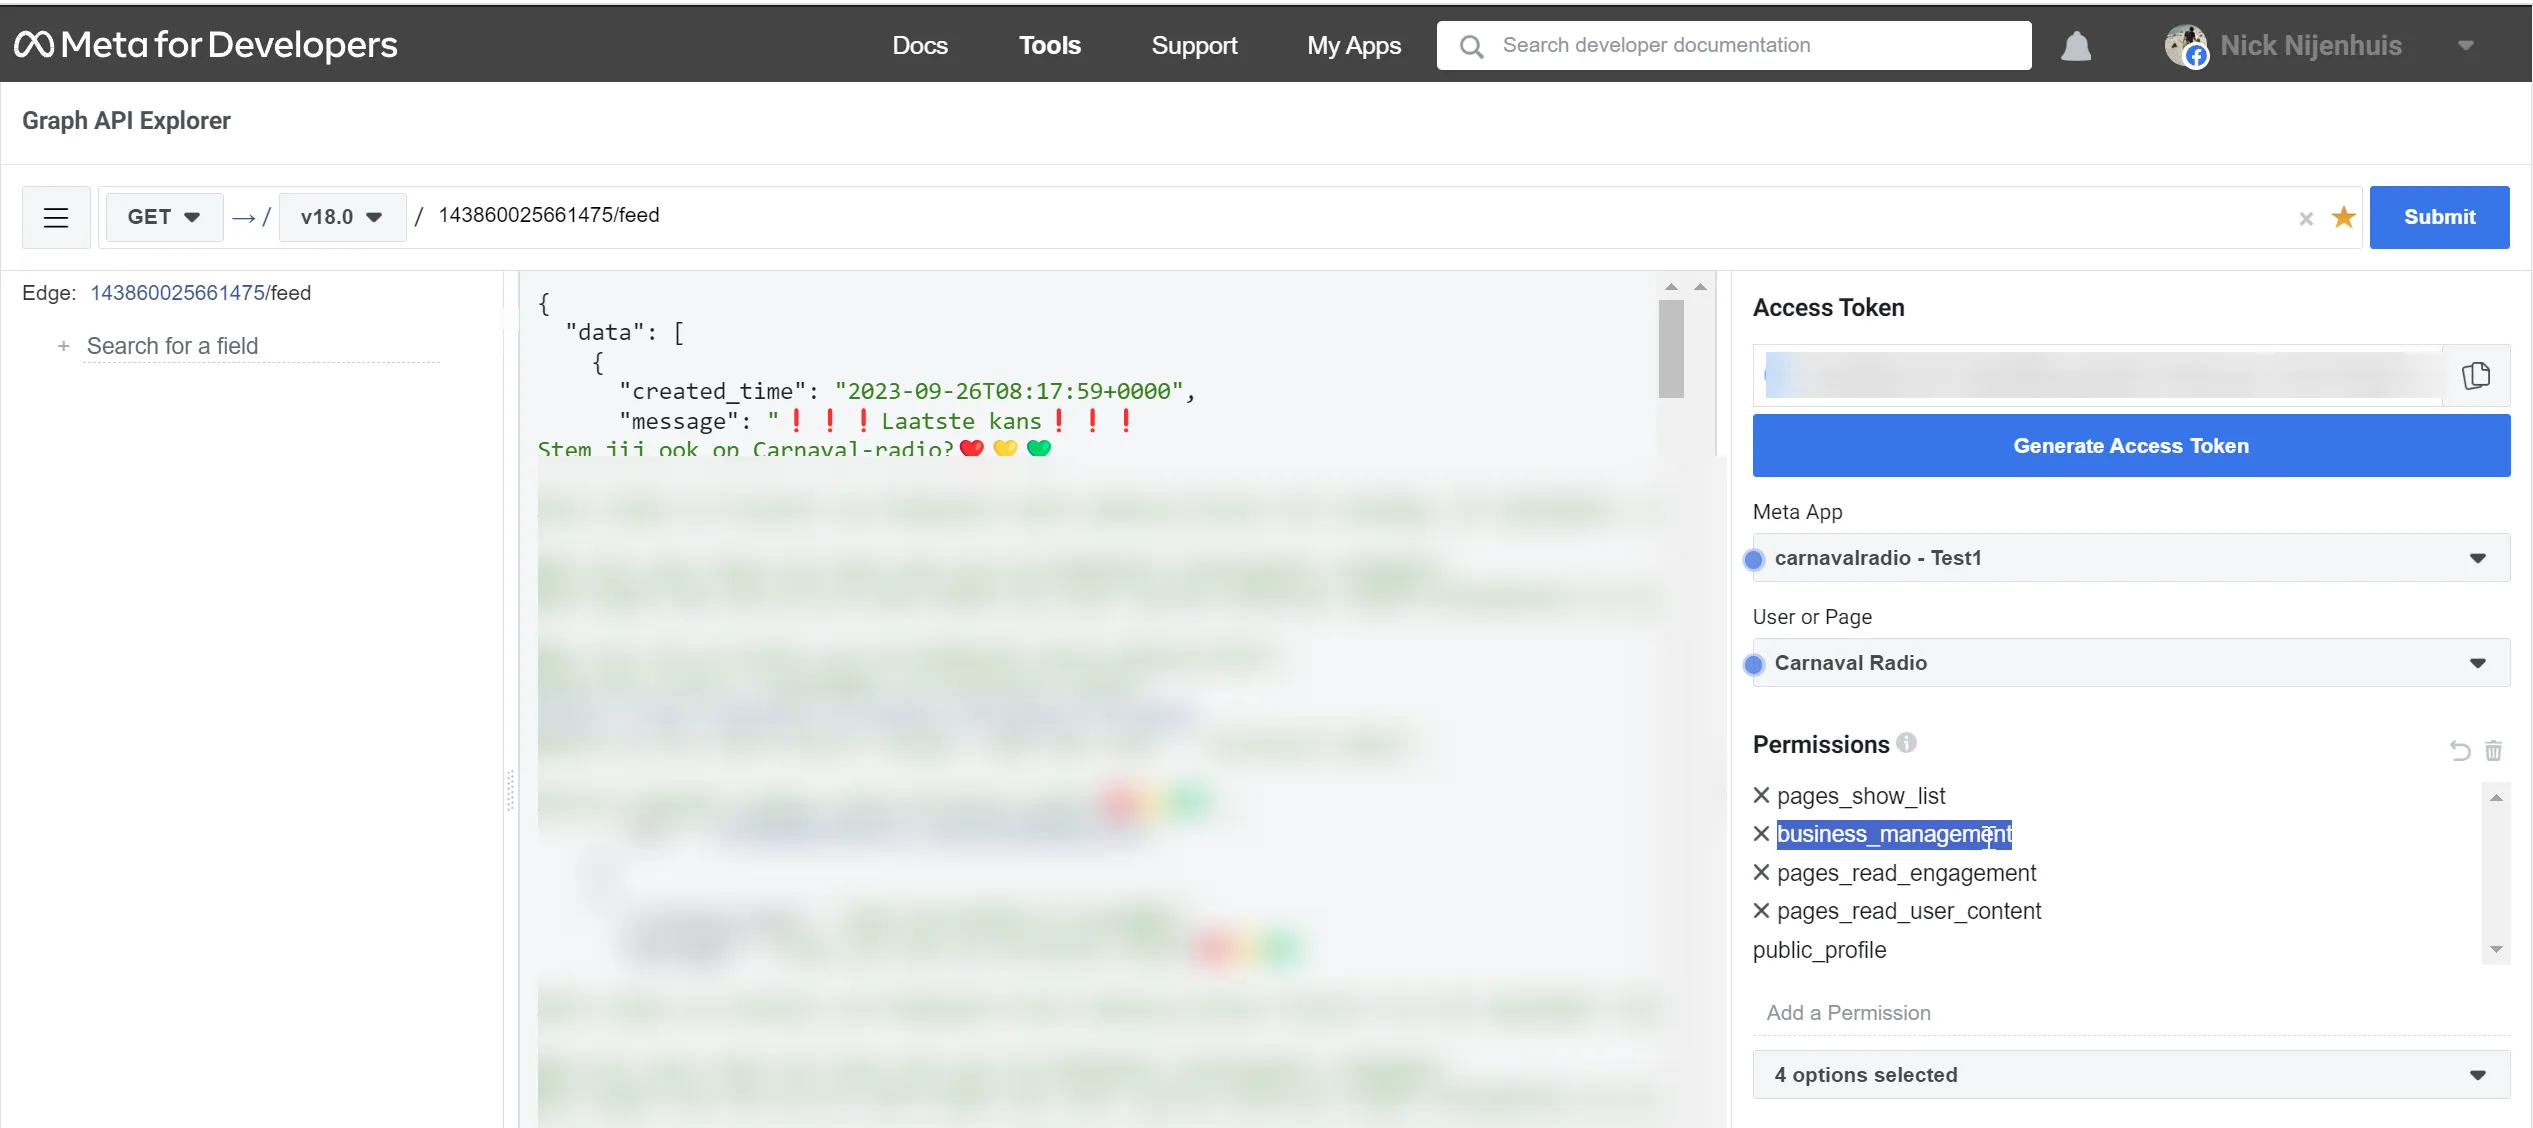Viewport: 2533px width, 1128px height.
Task: Open the hamburger menu sidebar toggle
Action: pos(56,217)
